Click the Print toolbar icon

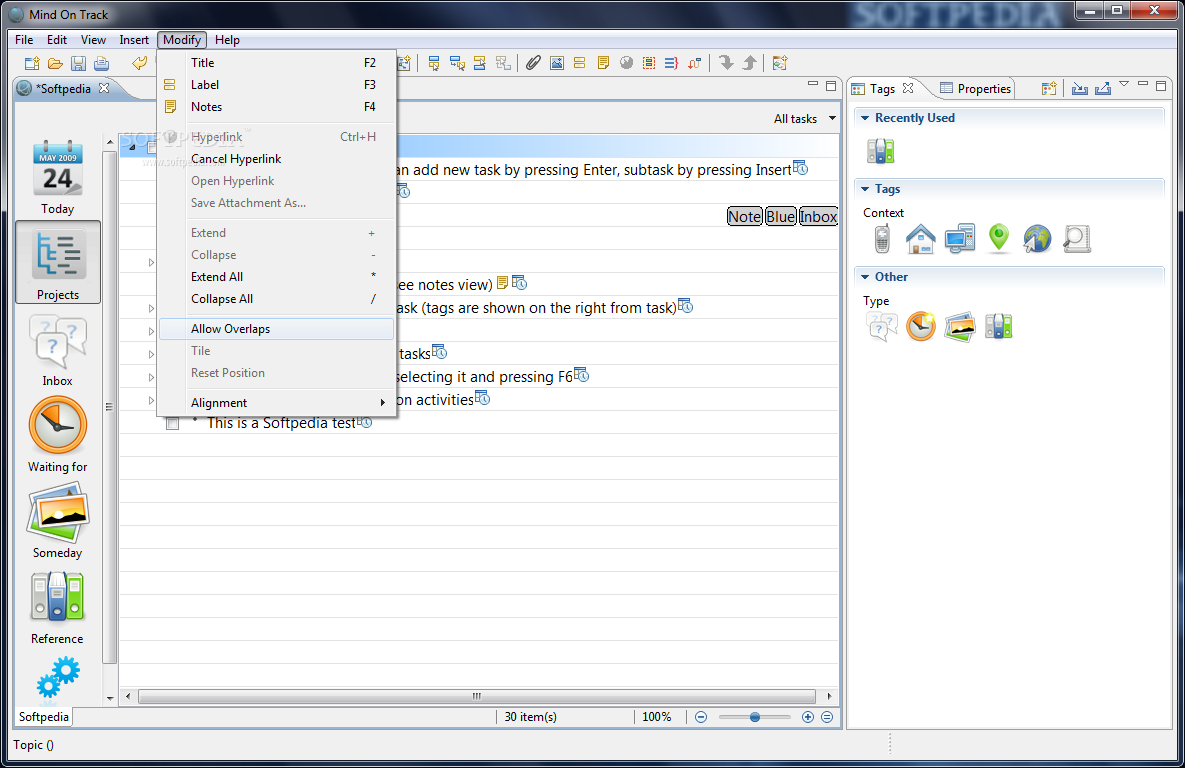click(101, 63)
